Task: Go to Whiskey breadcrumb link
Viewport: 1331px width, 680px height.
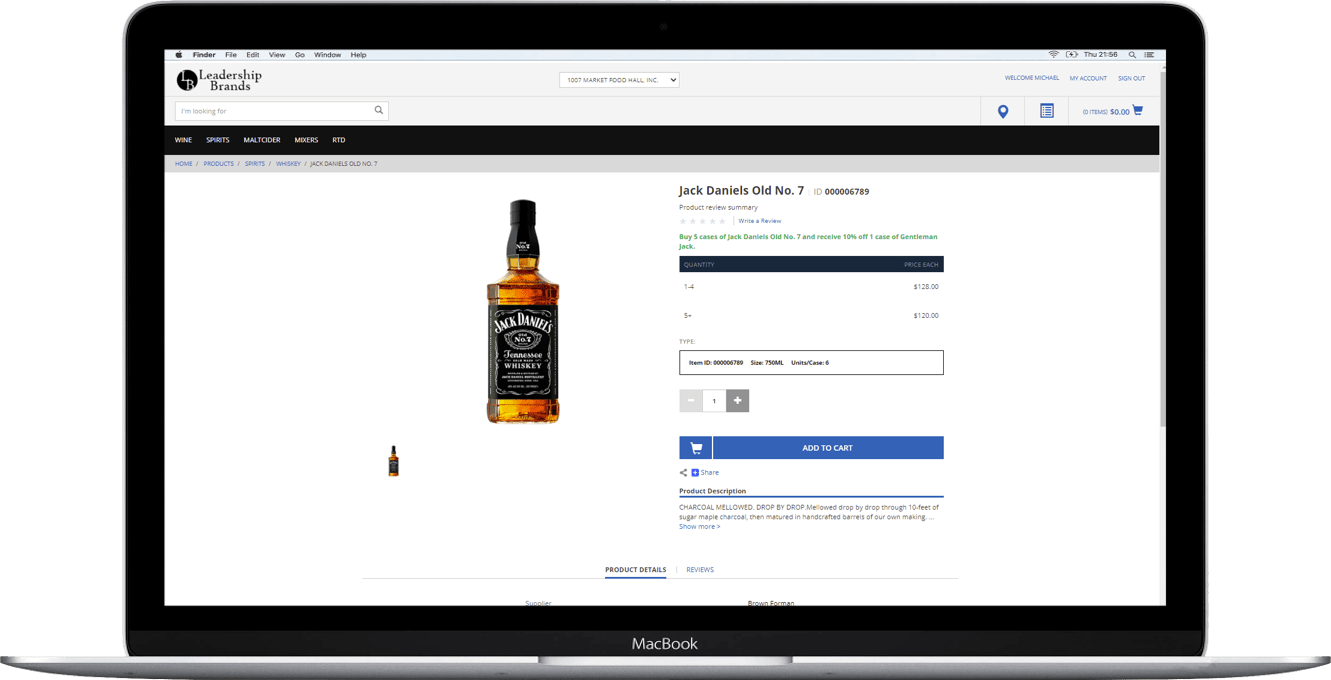Action: point(288,164)
